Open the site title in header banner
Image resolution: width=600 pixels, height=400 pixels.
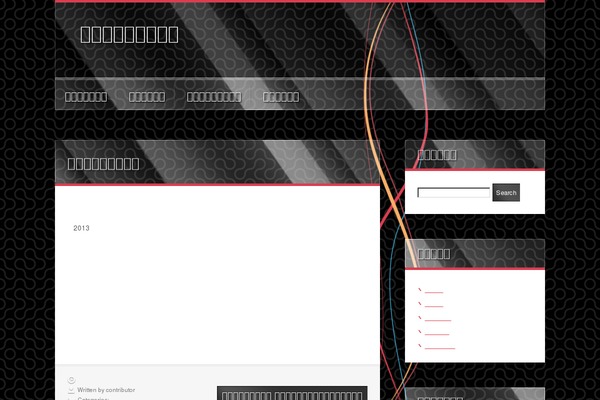(129, 34)
